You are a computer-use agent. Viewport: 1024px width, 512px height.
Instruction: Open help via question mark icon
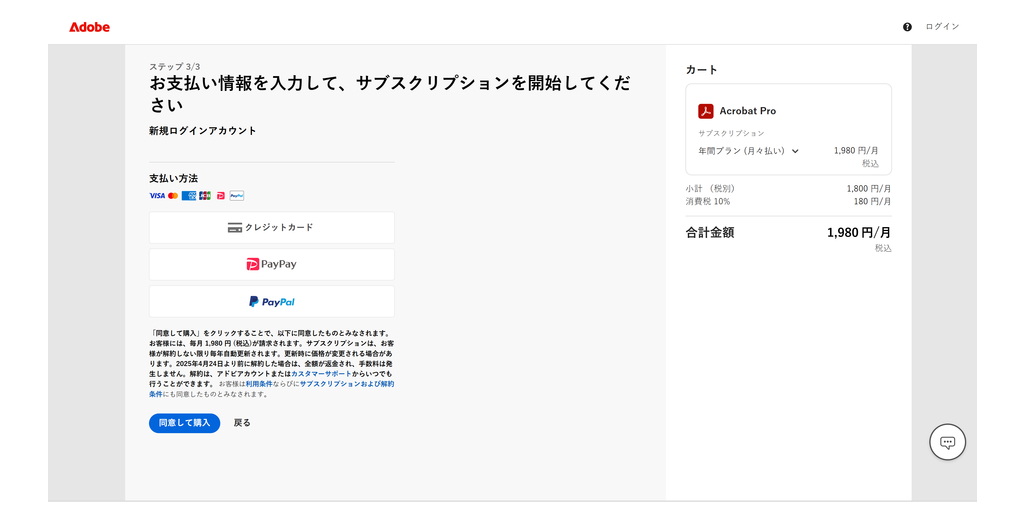[x=907, y=27]
